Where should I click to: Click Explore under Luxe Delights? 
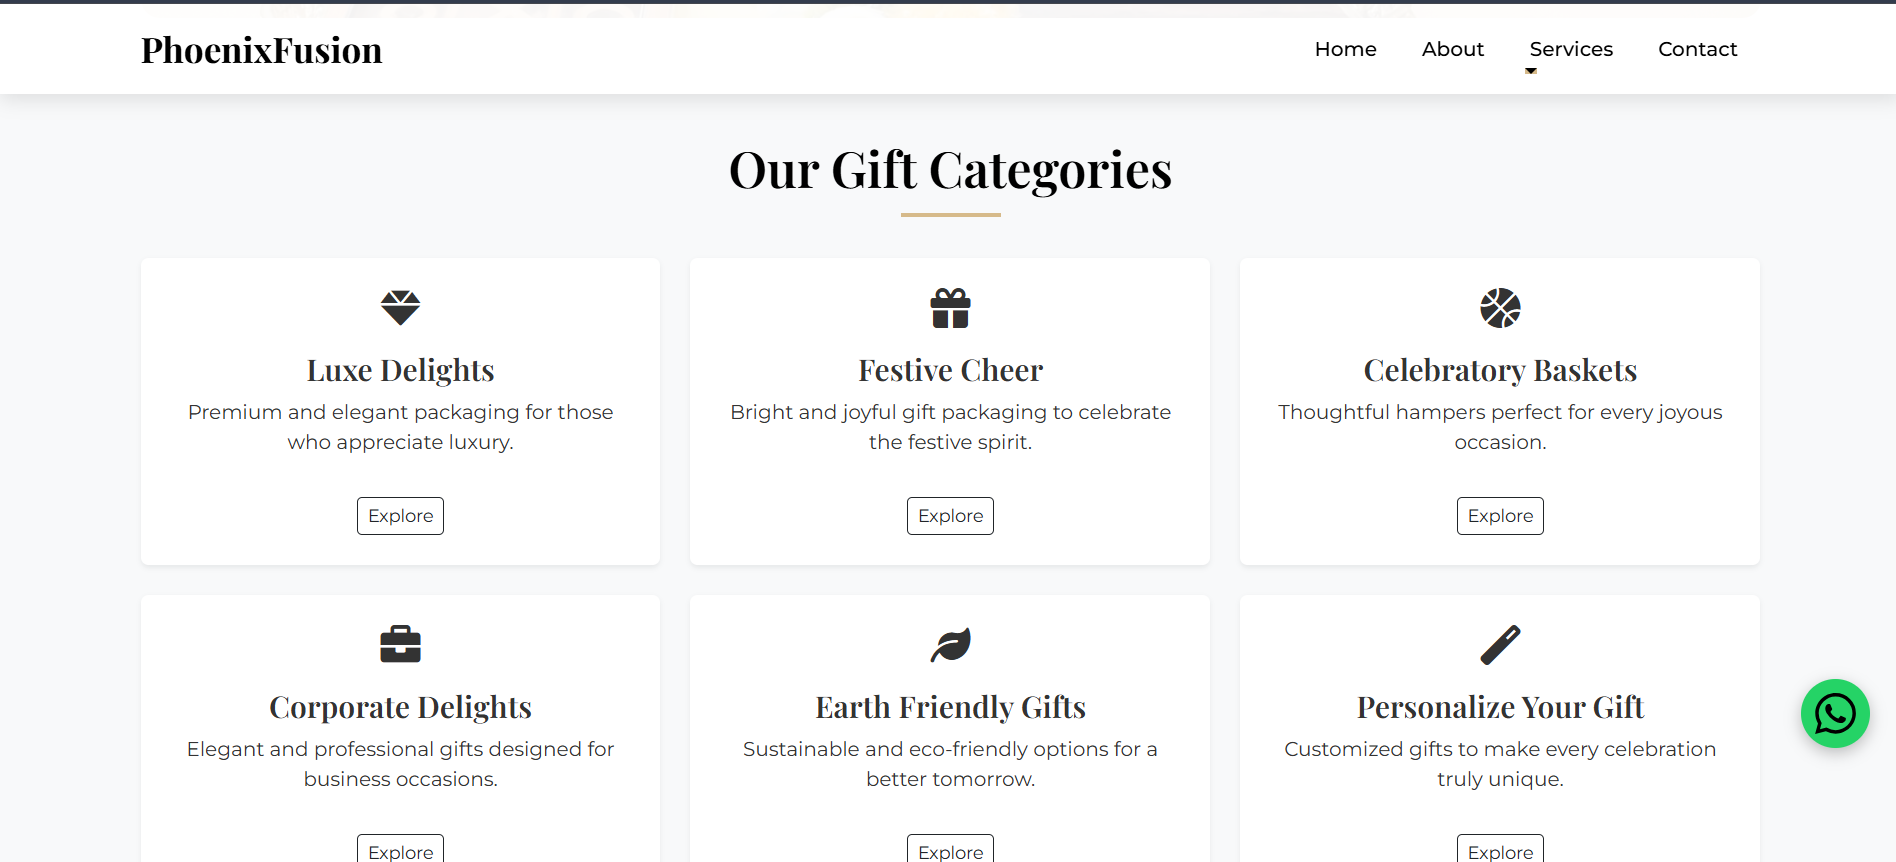coord(400,515)
